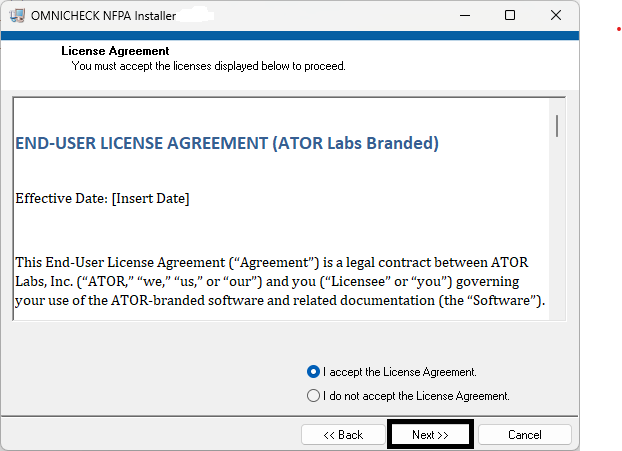
Task: Select "I accept the License Agreement" radio button
Action: [313, 372]
